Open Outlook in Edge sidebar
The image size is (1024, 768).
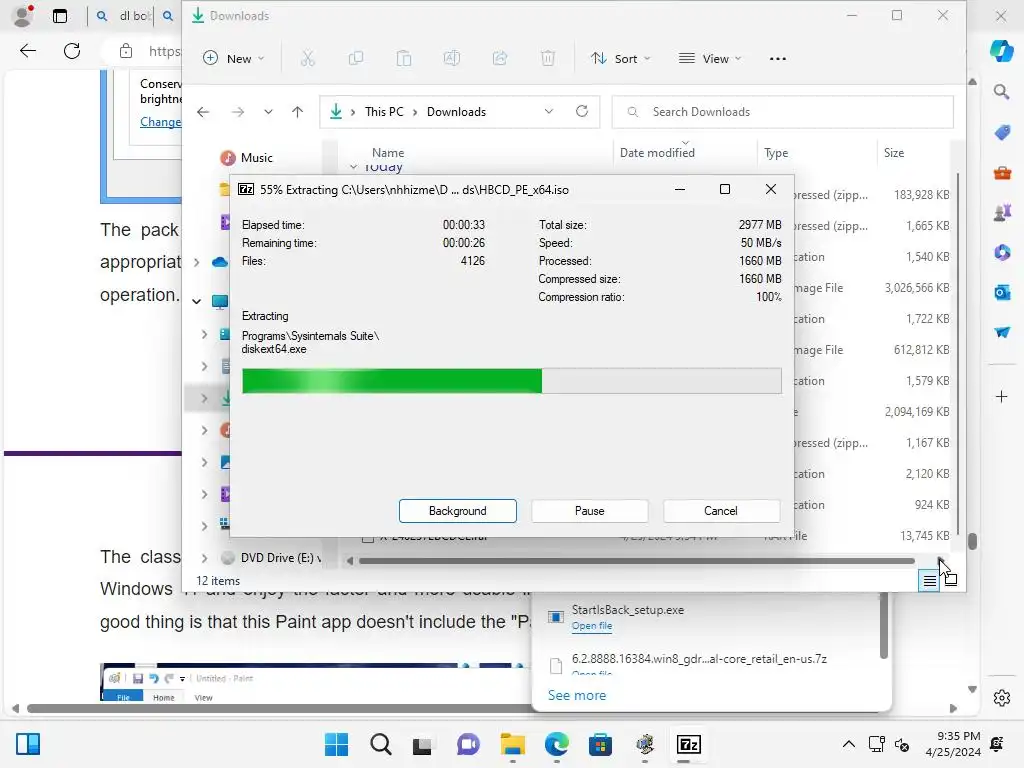point(1002,292)
